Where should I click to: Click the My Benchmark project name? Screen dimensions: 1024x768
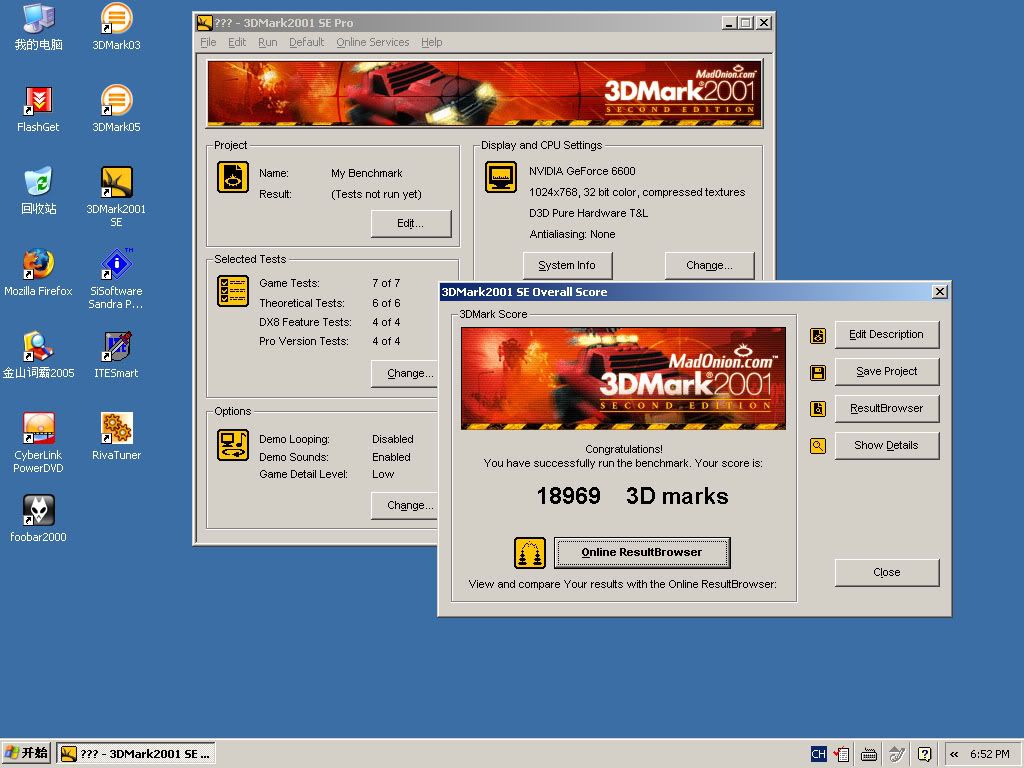tap(366, 173)
